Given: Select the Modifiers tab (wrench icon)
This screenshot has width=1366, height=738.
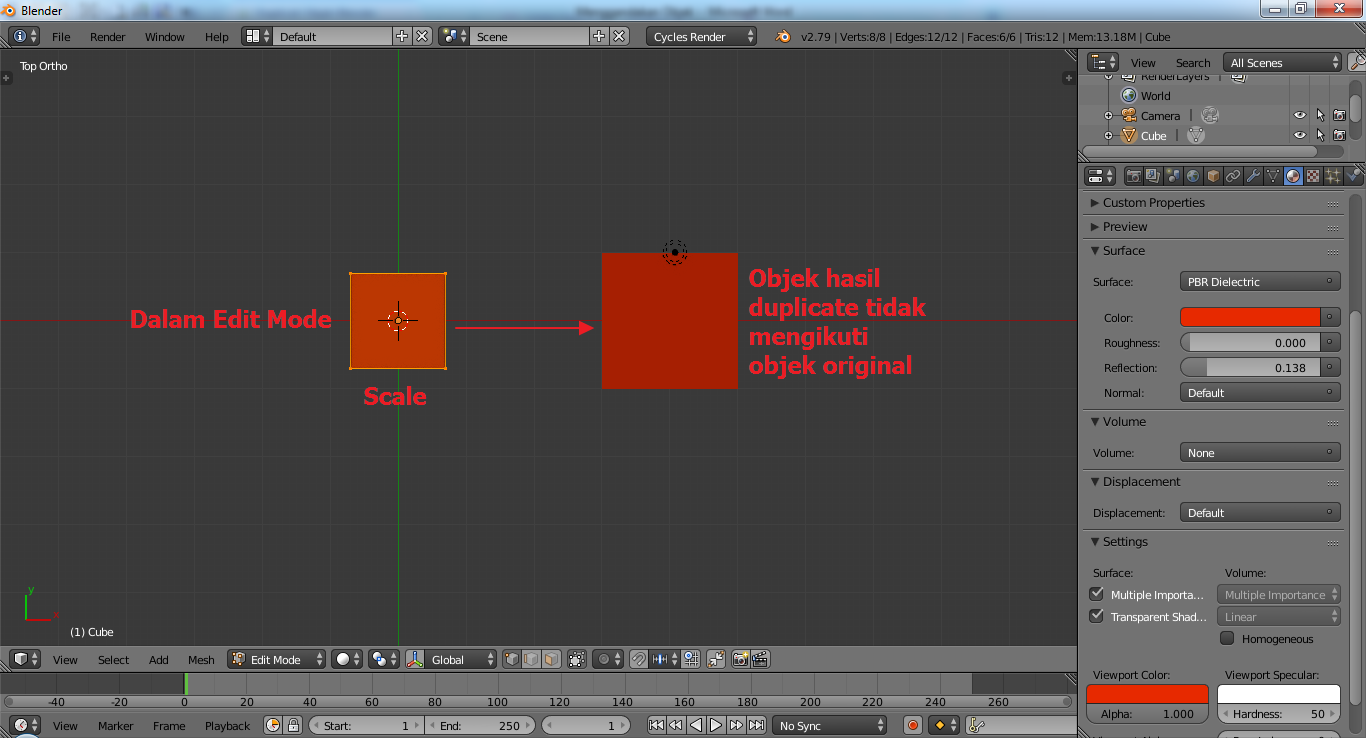Looking at the screenshot, I should click(1253, 175).
